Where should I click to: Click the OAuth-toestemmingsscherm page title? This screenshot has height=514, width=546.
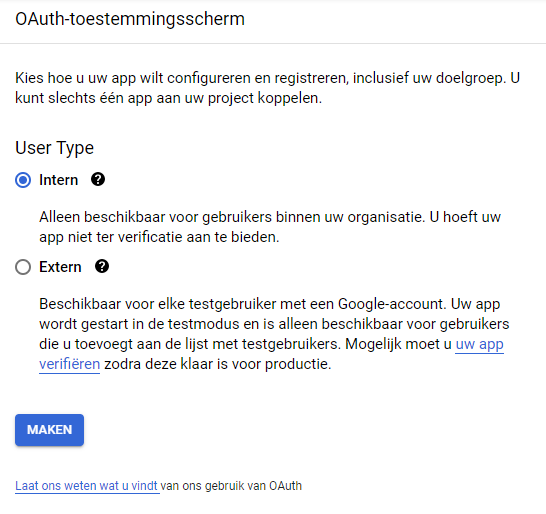click(130, 19)
